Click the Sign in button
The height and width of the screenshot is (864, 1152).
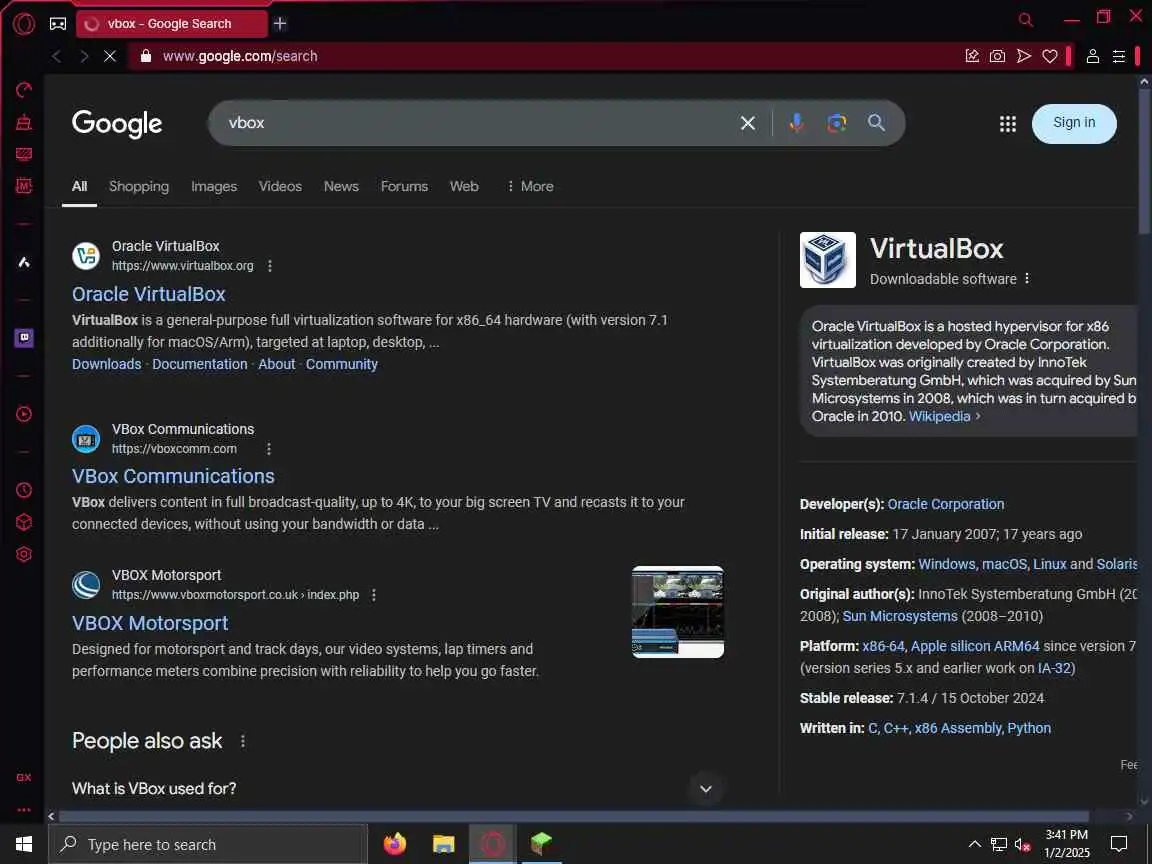pyautogui.click(x=1074, y=123)
